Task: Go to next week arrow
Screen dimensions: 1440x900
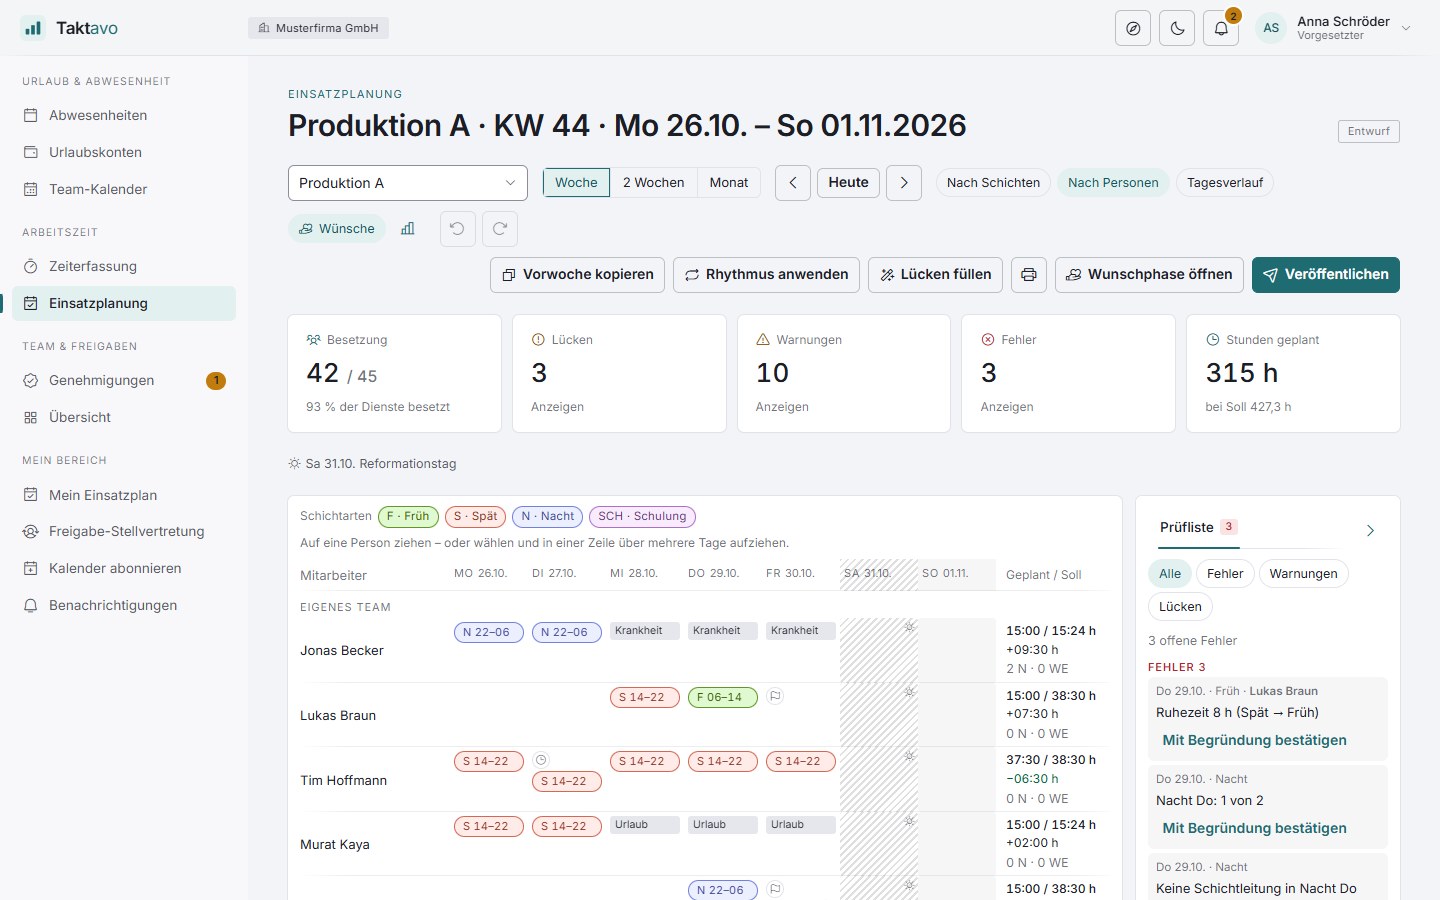Action: coord(904,183)
